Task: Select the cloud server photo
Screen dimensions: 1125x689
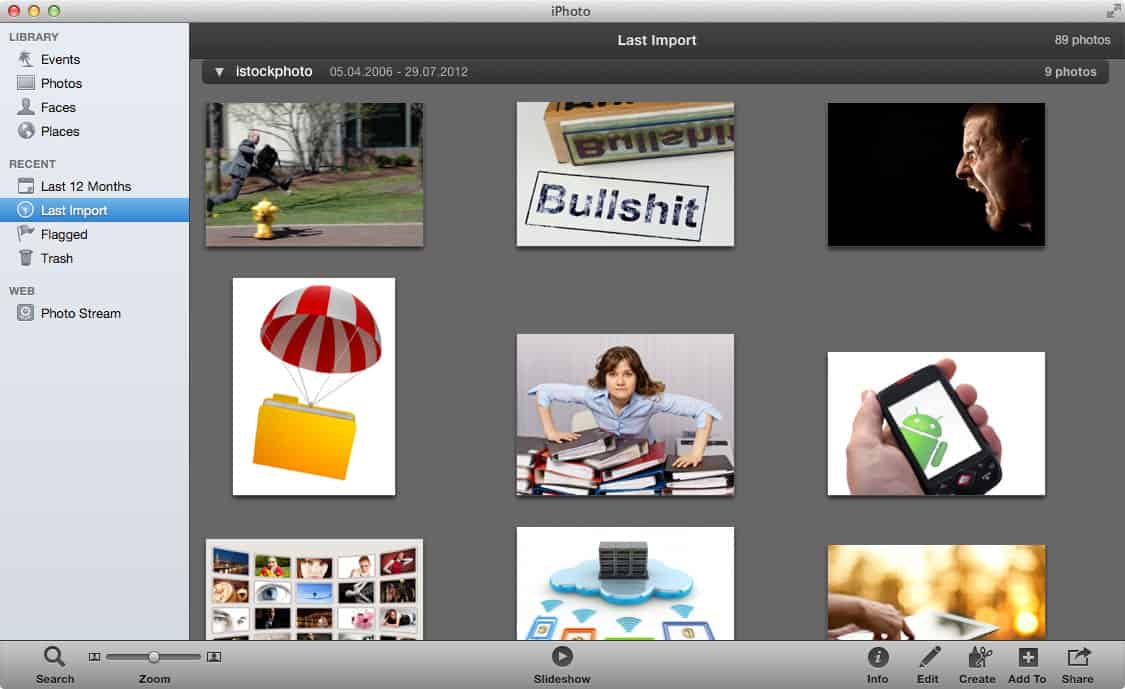Action: click(625, 583)
